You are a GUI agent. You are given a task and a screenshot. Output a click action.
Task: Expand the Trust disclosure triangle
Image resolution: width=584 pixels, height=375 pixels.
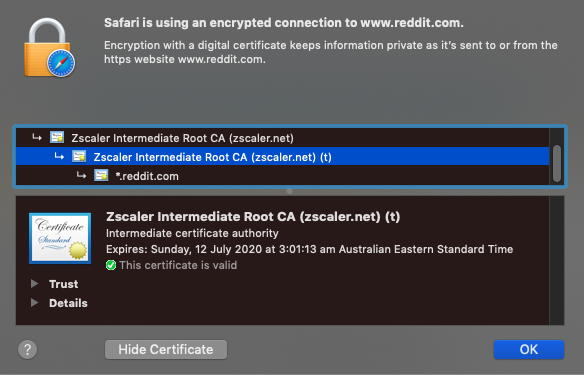(34, 284)
